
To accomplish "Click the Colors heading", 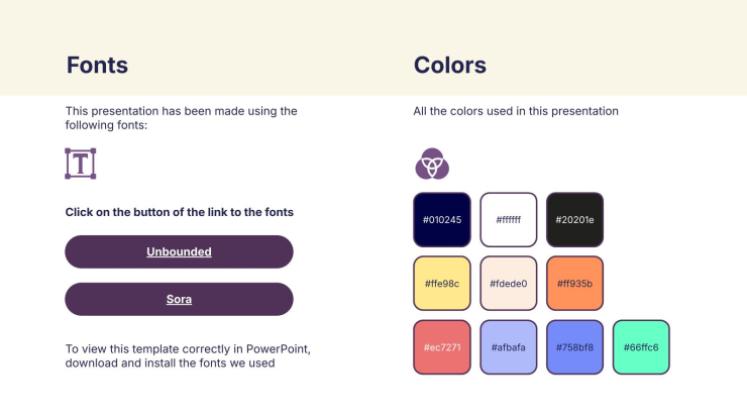I will [450, 66].
